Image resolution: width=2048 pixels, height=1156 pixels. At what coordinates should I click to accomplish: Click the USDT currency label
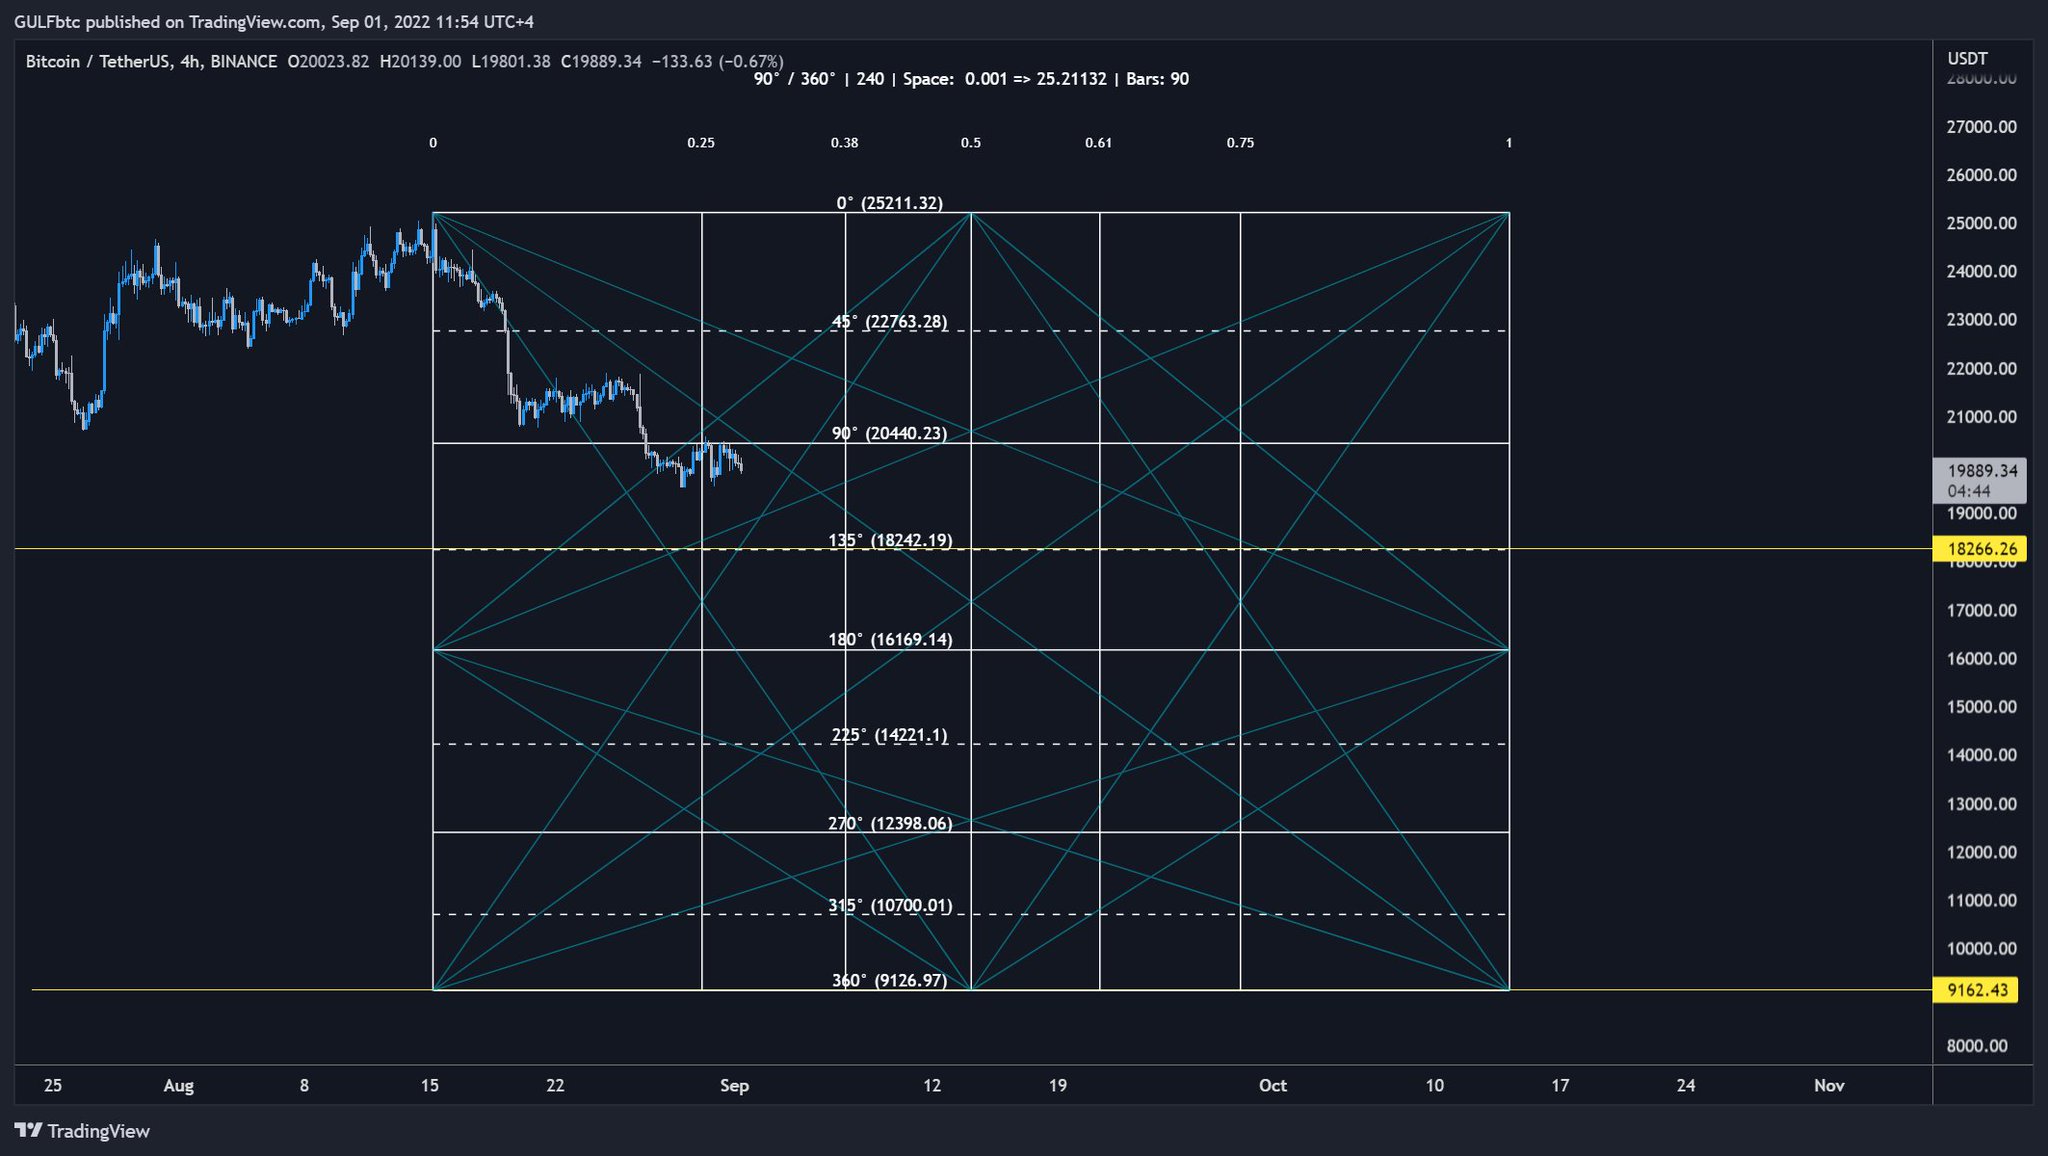point(1967,59)
